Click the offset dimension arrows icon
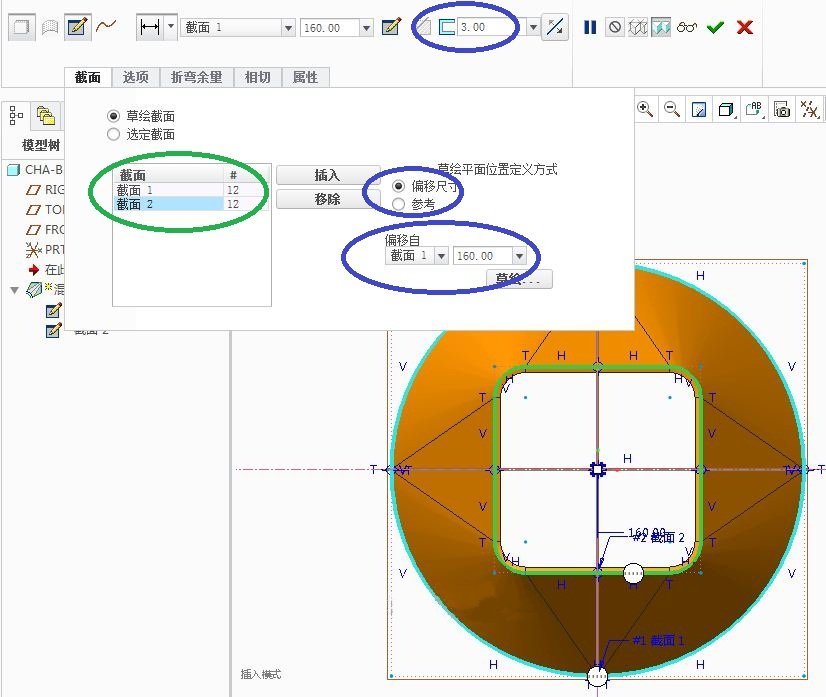 (x=150, y=27)
